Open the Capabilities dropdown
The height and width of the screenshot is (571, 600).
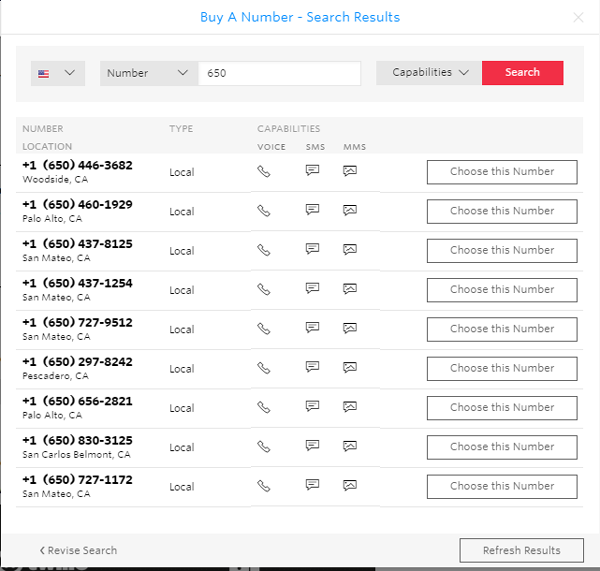click(x=429, y=73)
